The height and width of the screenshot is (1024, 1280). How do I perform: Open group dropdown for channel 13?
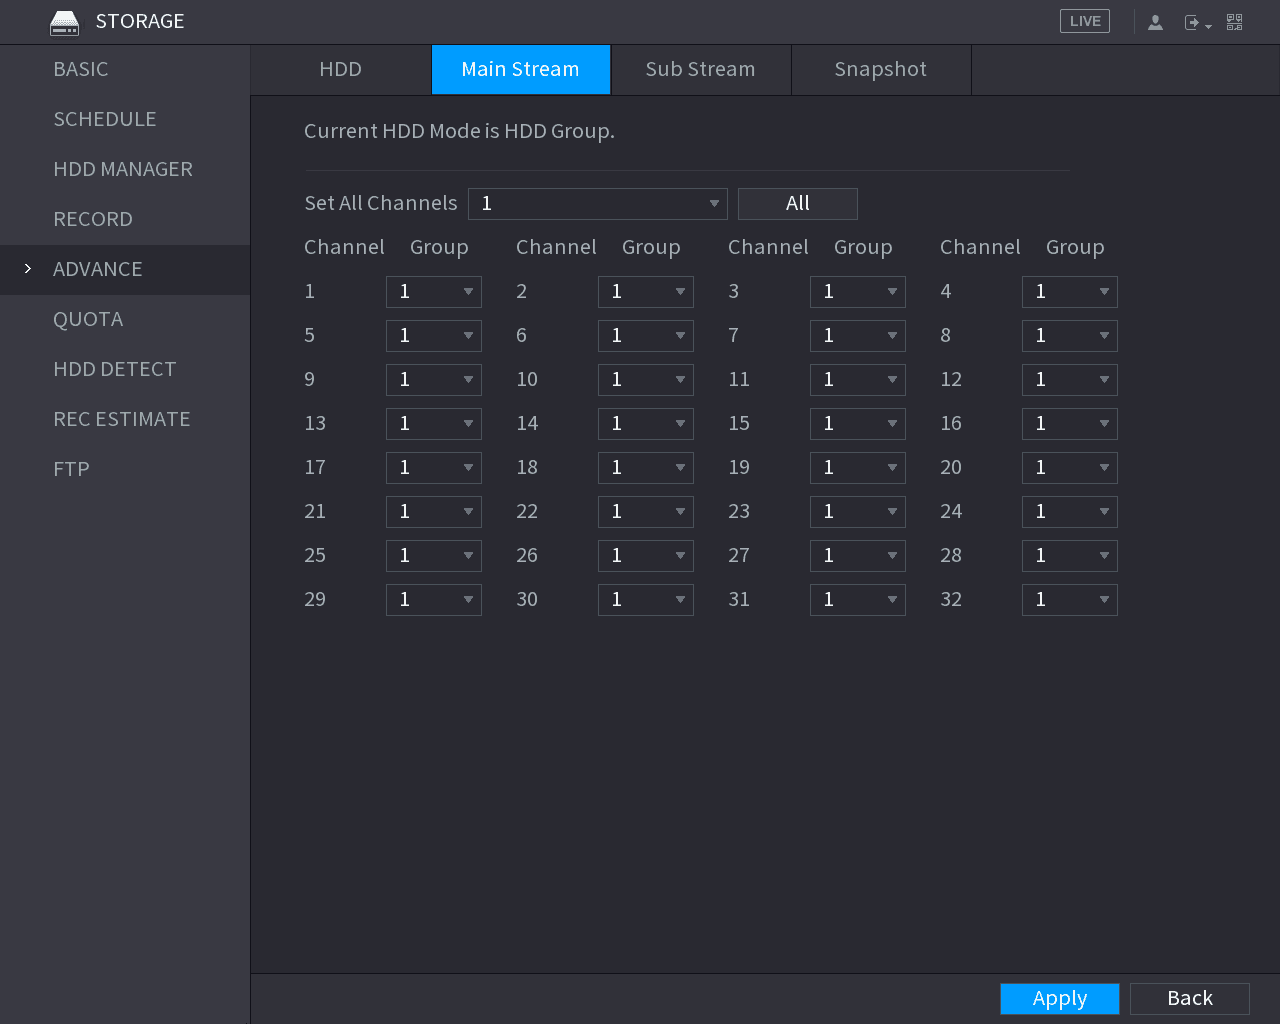click(434, 424)
